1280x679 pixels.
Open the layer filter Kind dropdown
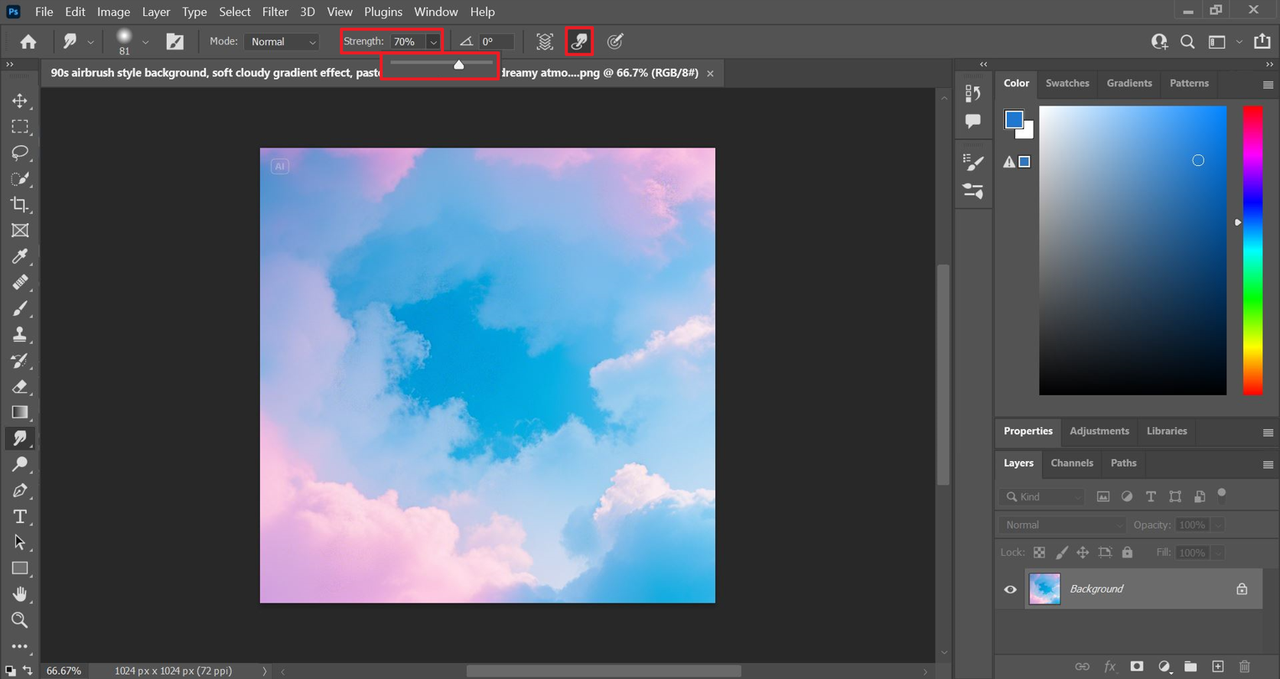click(1042, 497)
